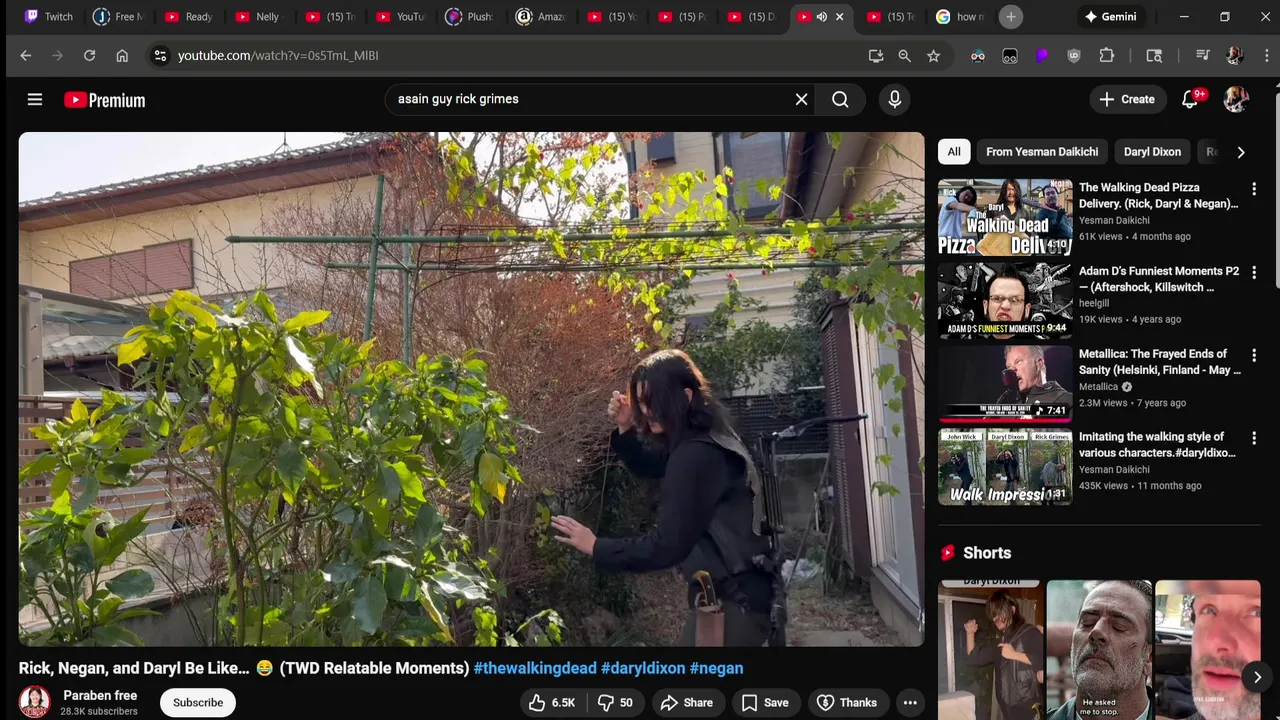Go back in the browser

pyautogui.click(x=26, y=56)
